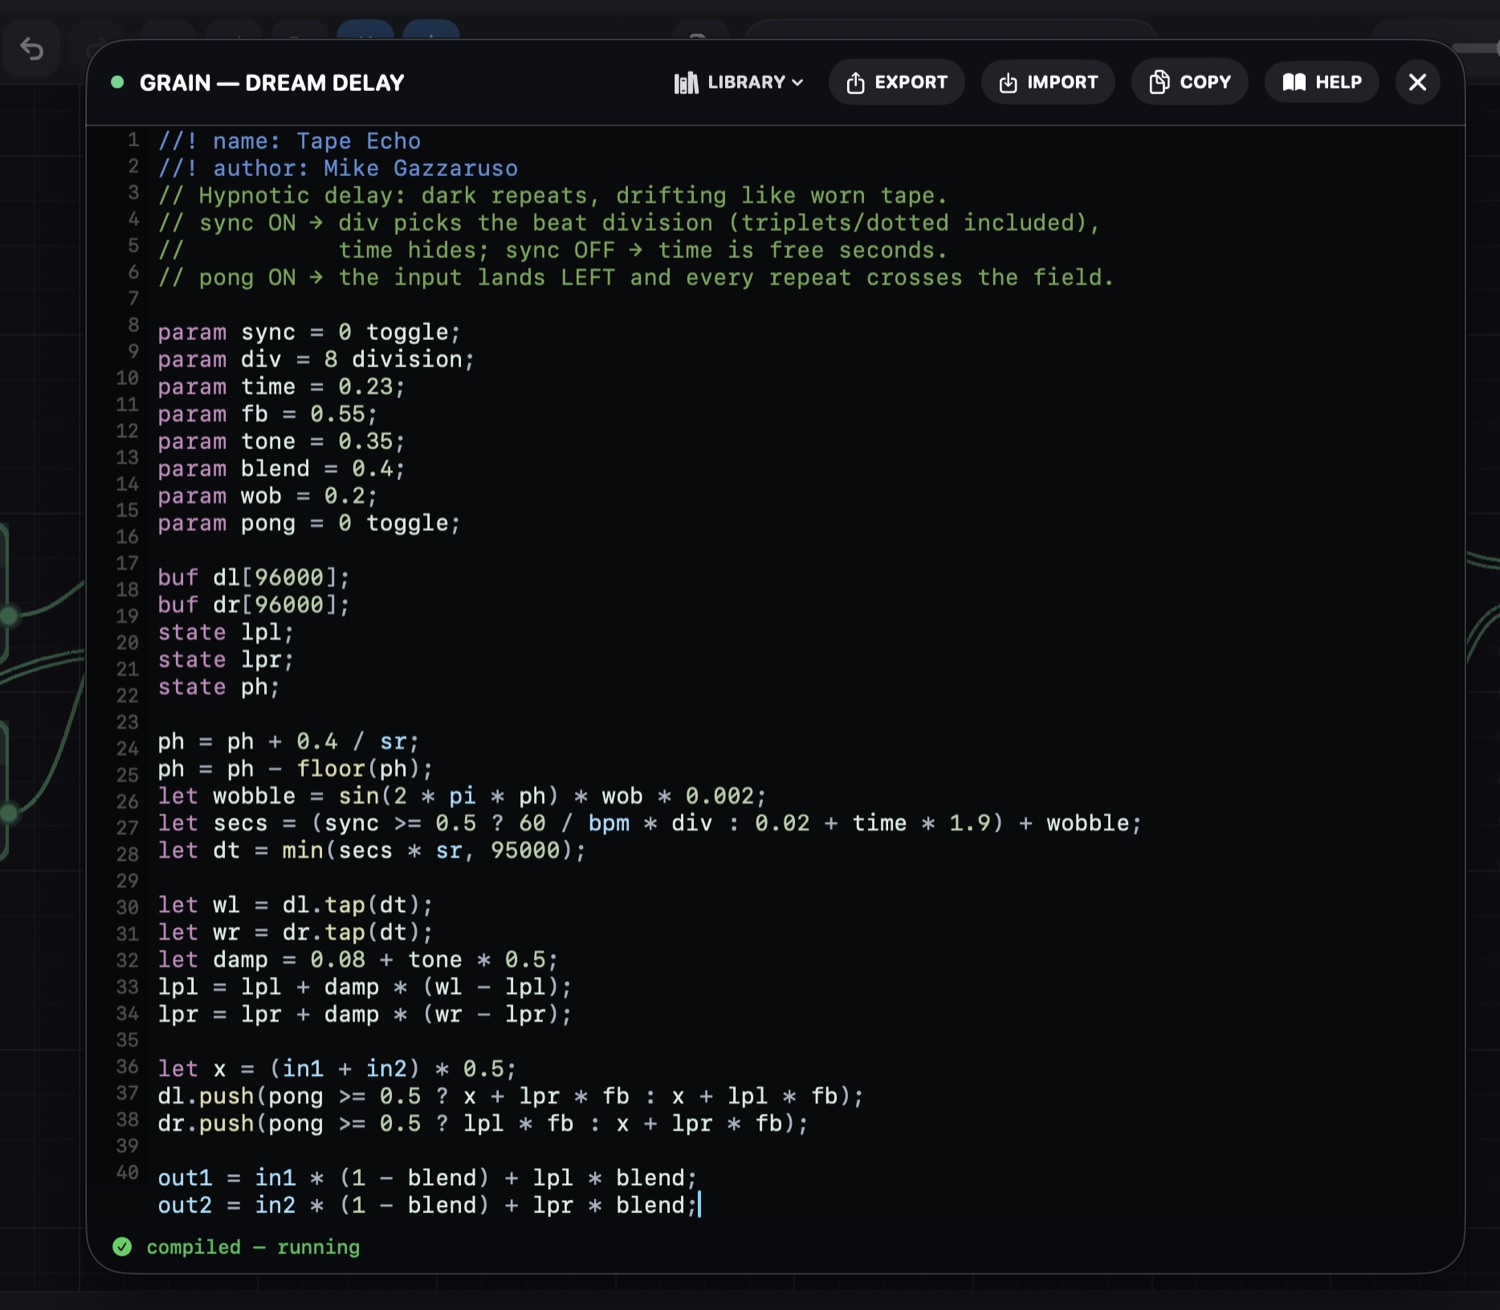Viewport: 1500px width, 1310px height.
Task: Click the 'out1 = in1 * (1 - blend)' line
Action: pos(427,1178)
